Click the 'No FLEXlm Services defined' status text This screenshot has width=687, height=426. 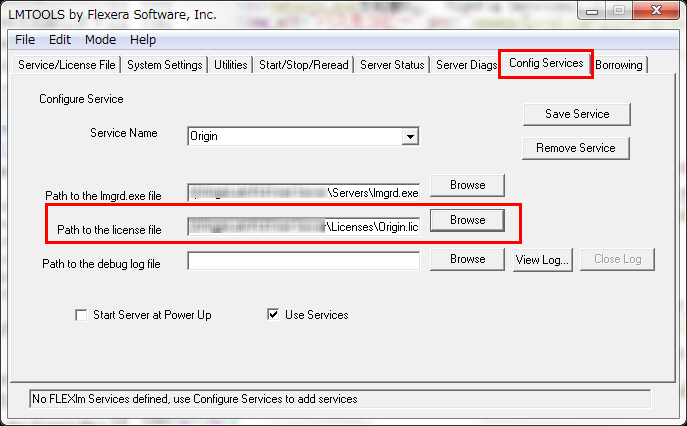[x=195, y=399]
